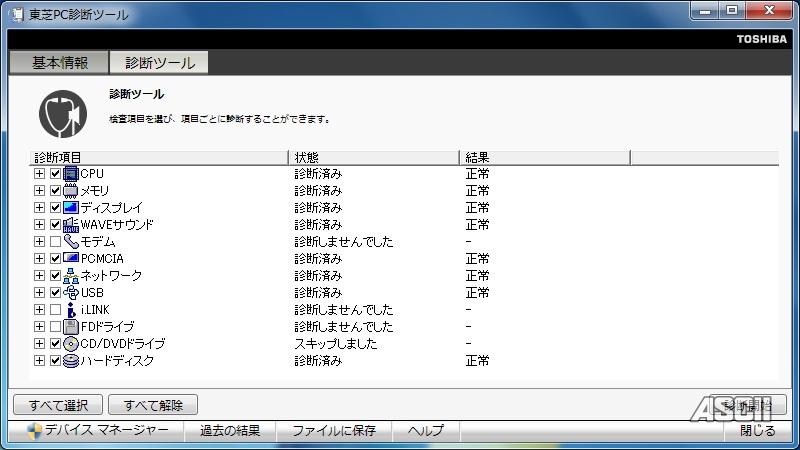Click the app icon in the title bar
The height and width of the screenshot is (450, 800).
[x=17, y=14]
